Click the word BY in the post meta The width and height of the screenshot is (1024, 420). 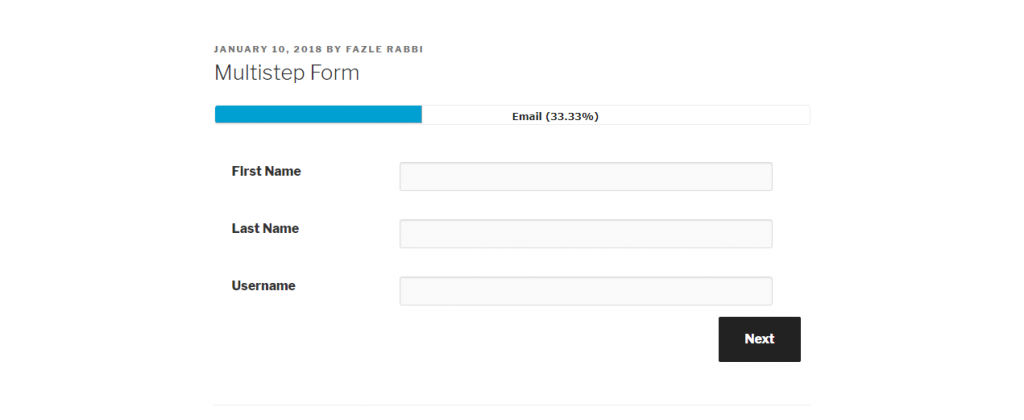point(334,49)
